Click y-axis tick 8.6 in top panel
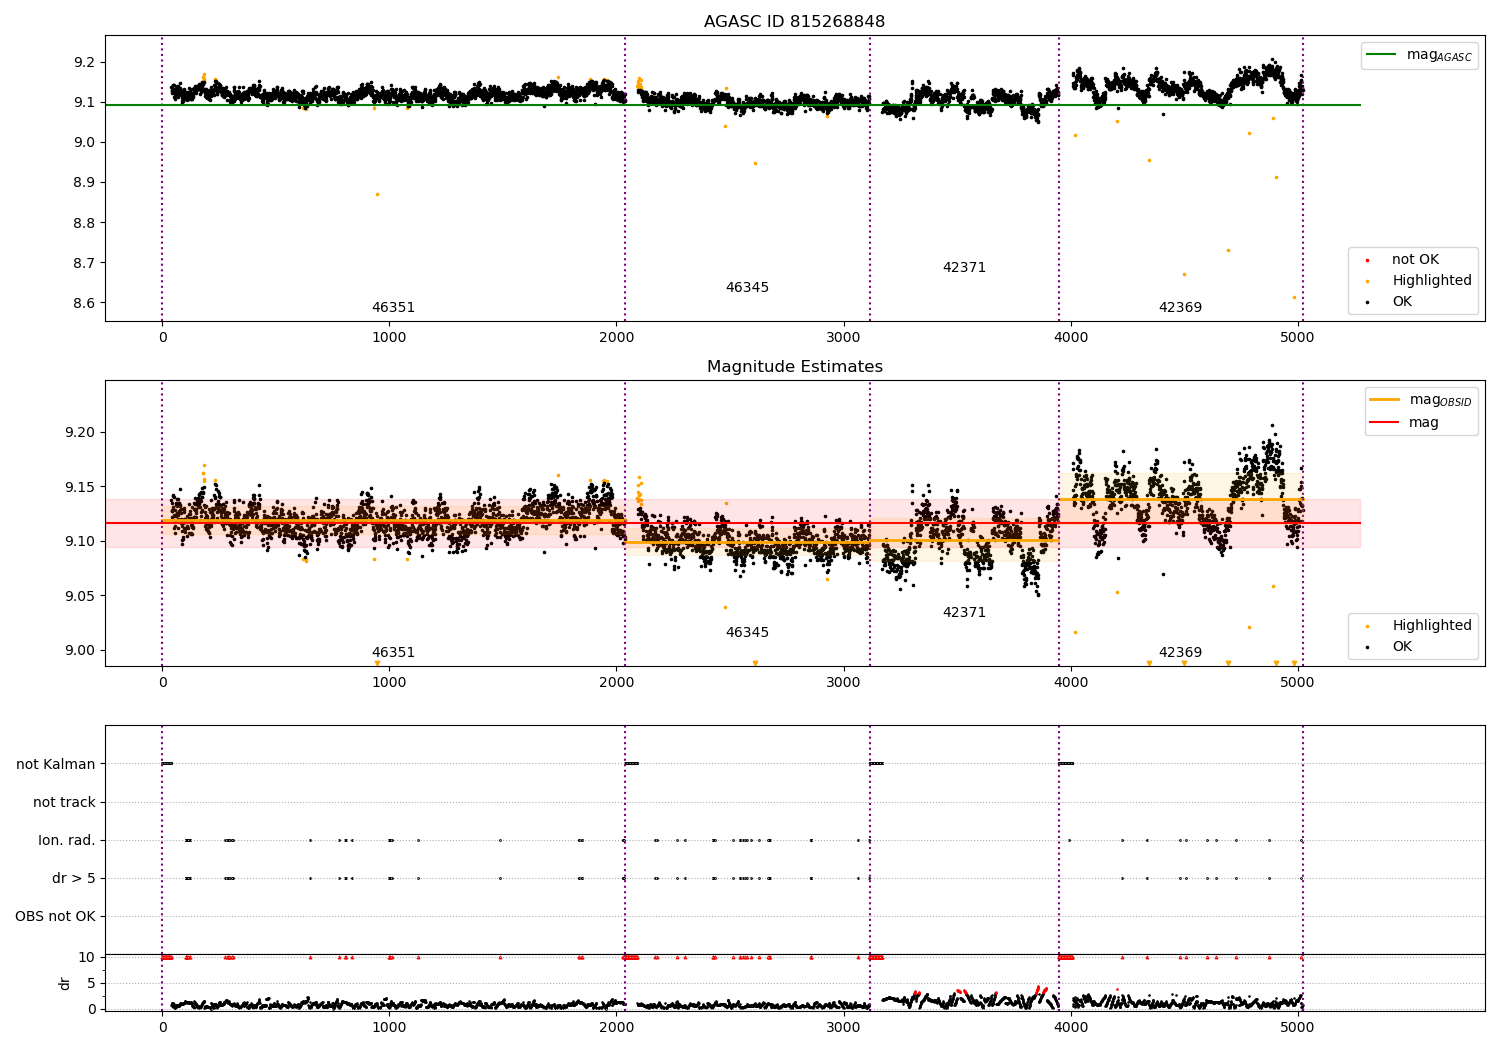 84,304
